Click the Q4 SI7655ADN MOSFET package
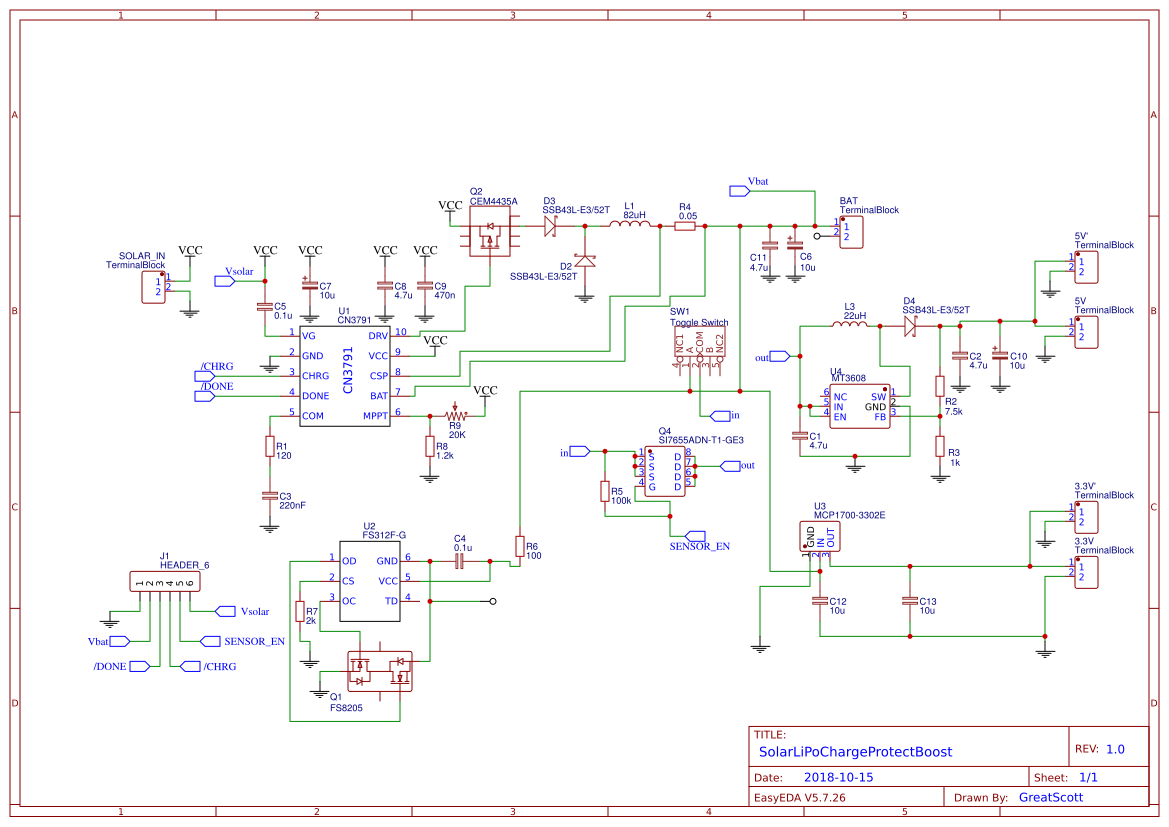 [x=665, y=471]
